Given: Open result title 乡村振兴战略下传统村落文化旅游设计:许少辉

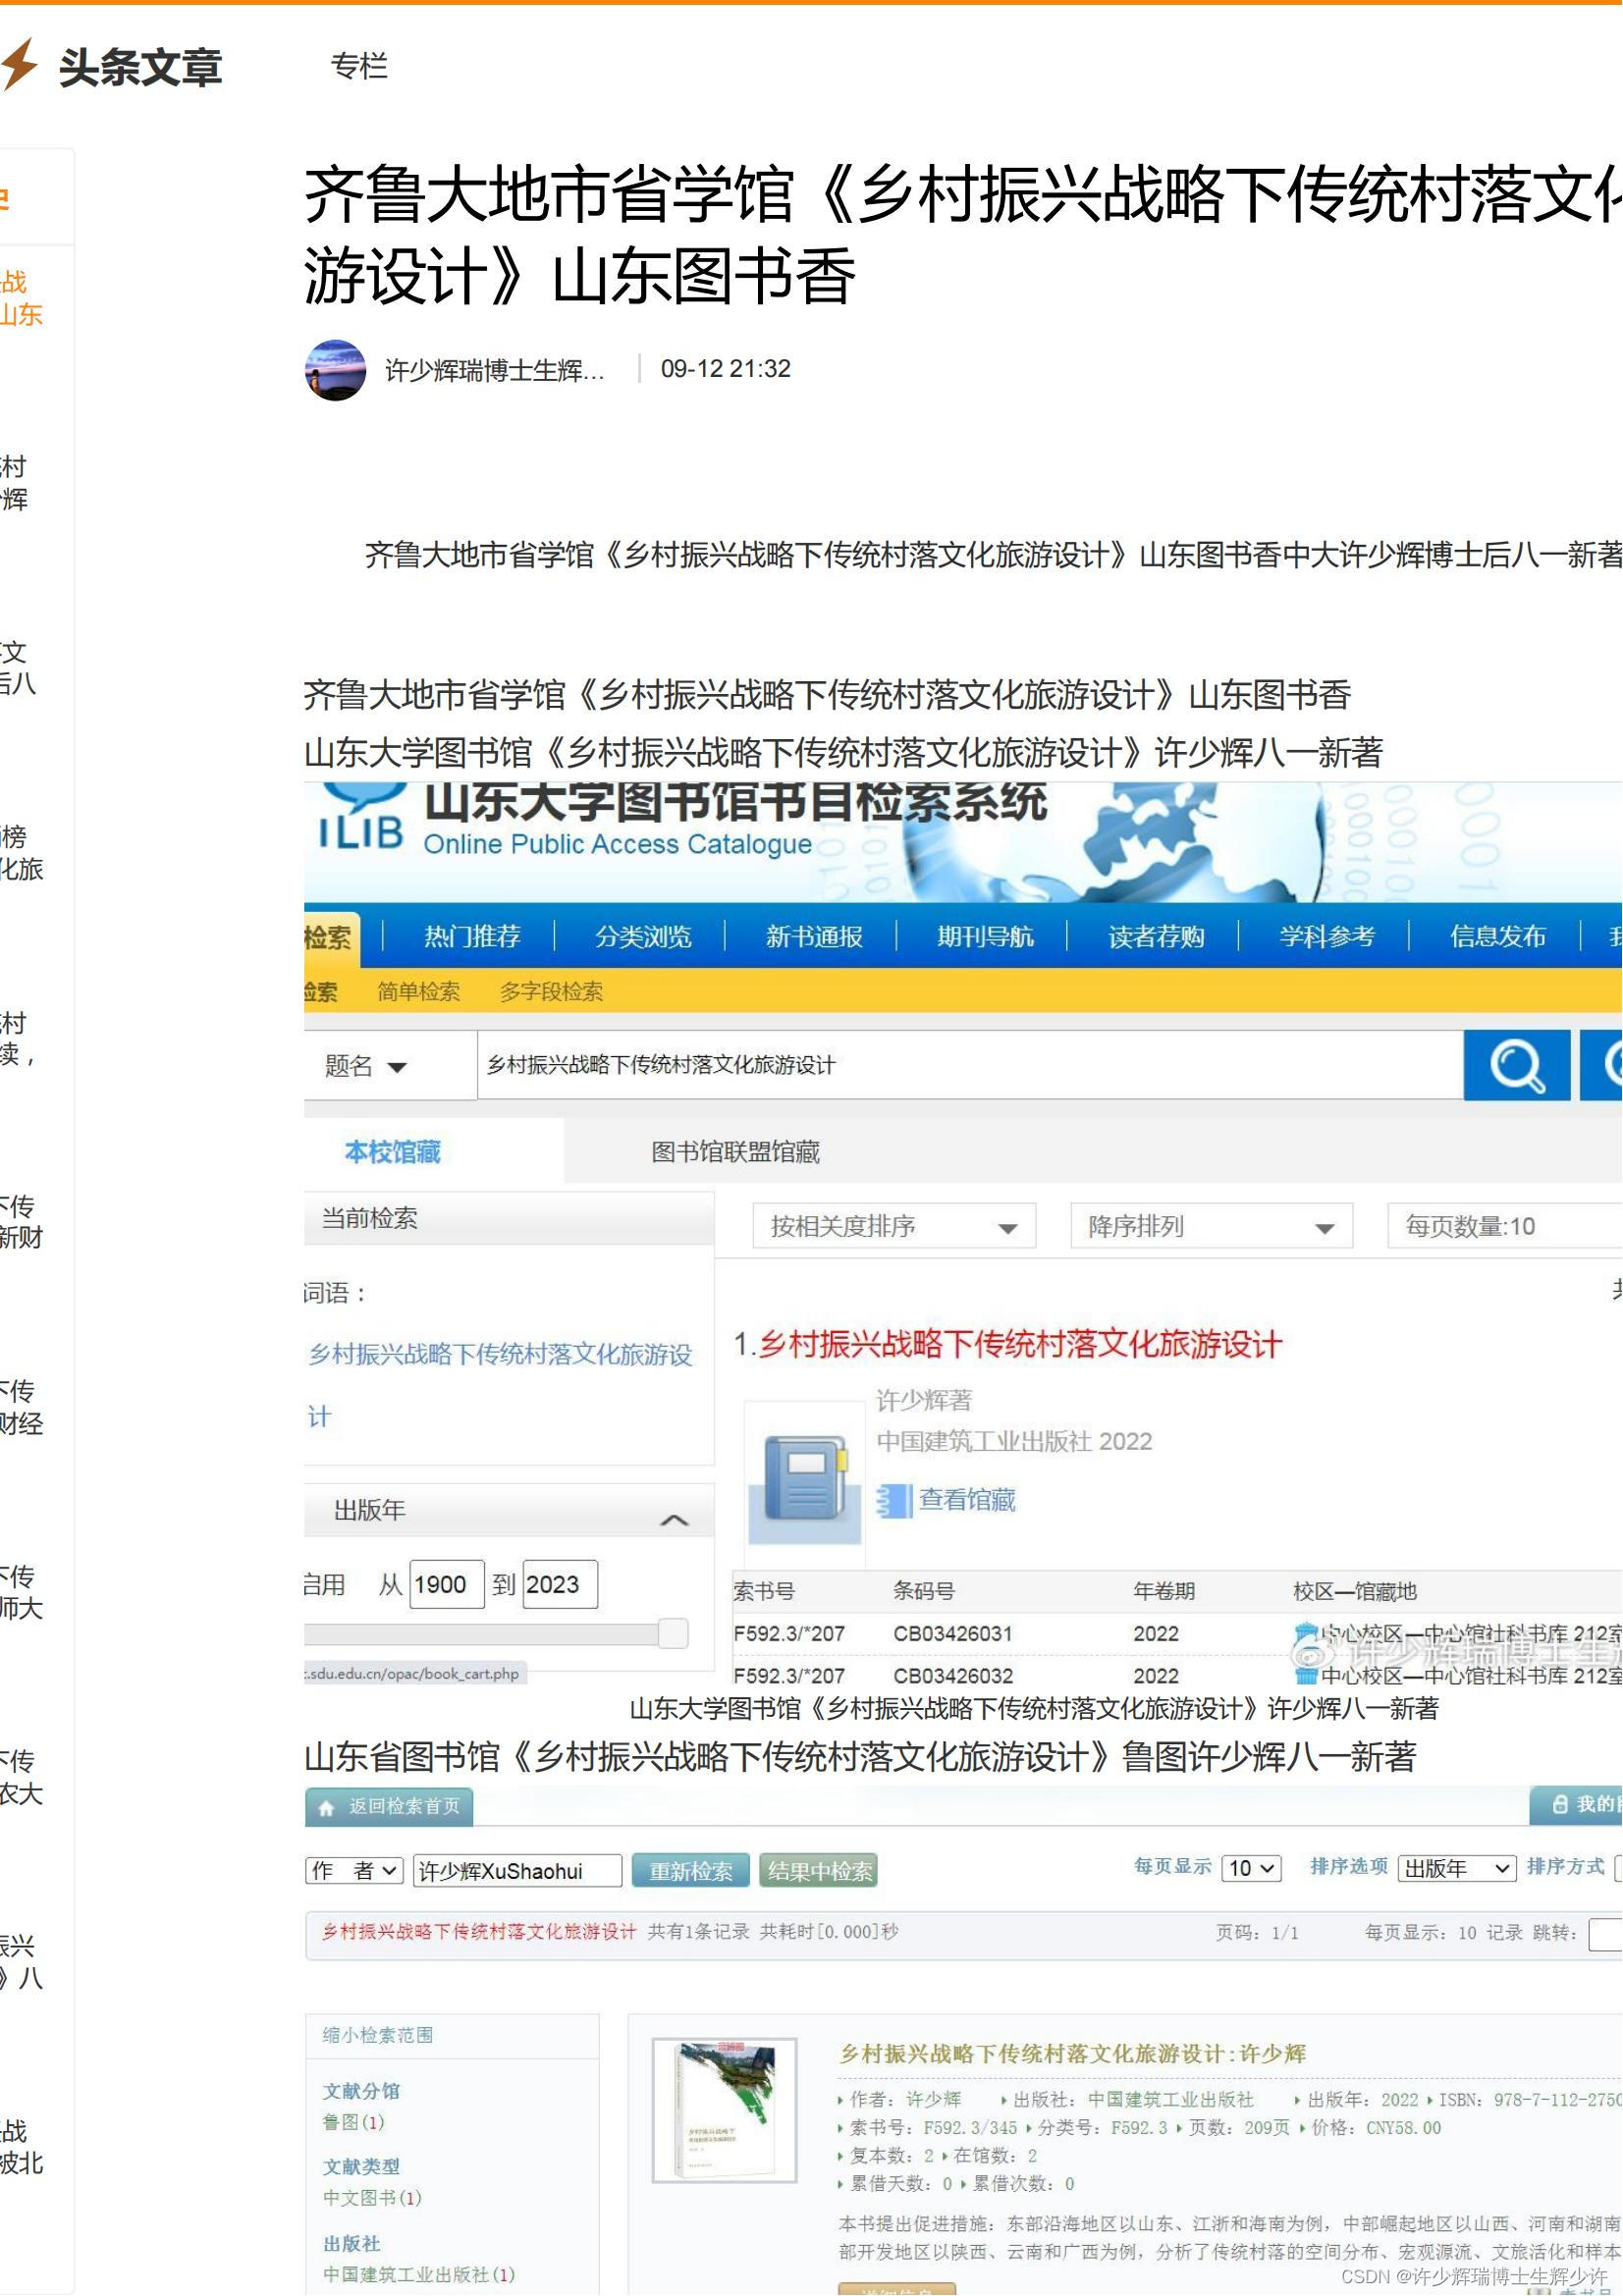Looking at the screenshot, I should pos(1072,2054).
